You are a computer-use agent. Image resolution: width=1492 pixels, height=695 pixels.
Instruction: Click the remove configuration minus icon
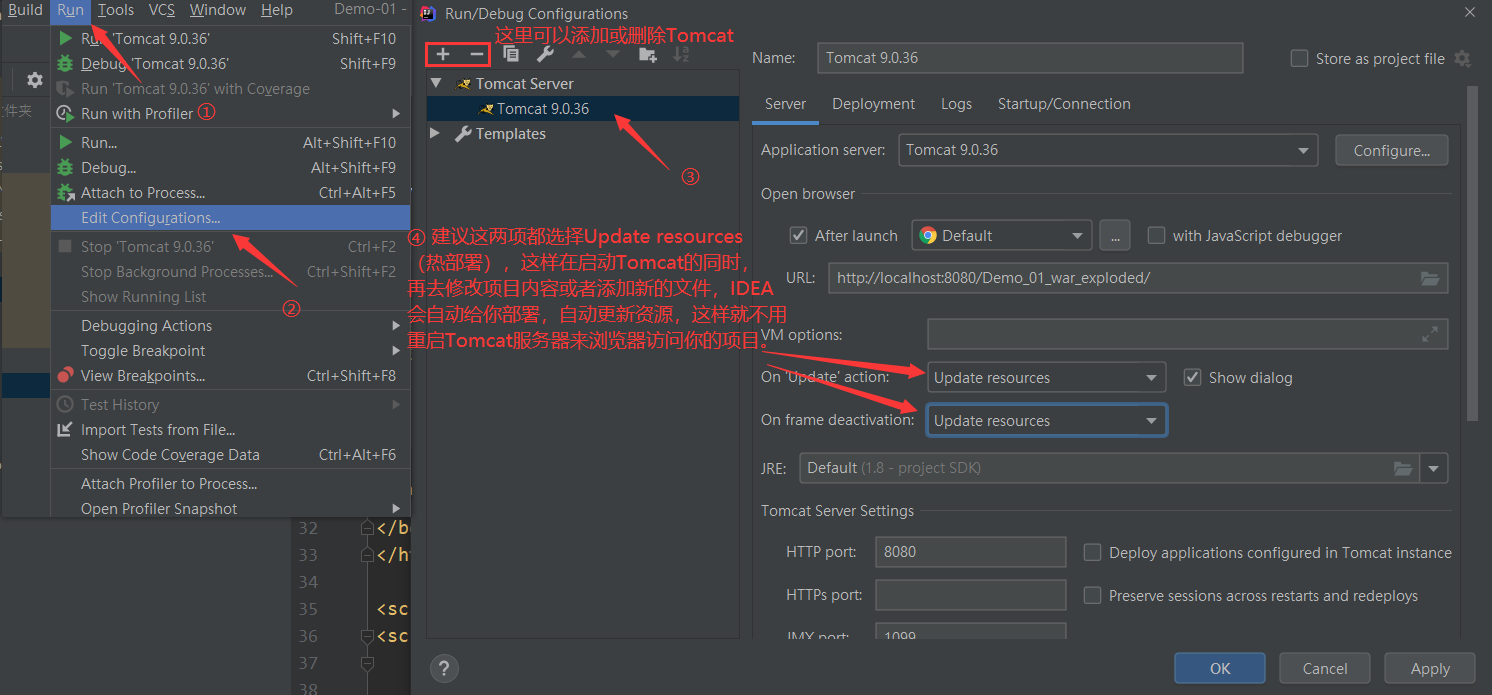tap(477, 55)
